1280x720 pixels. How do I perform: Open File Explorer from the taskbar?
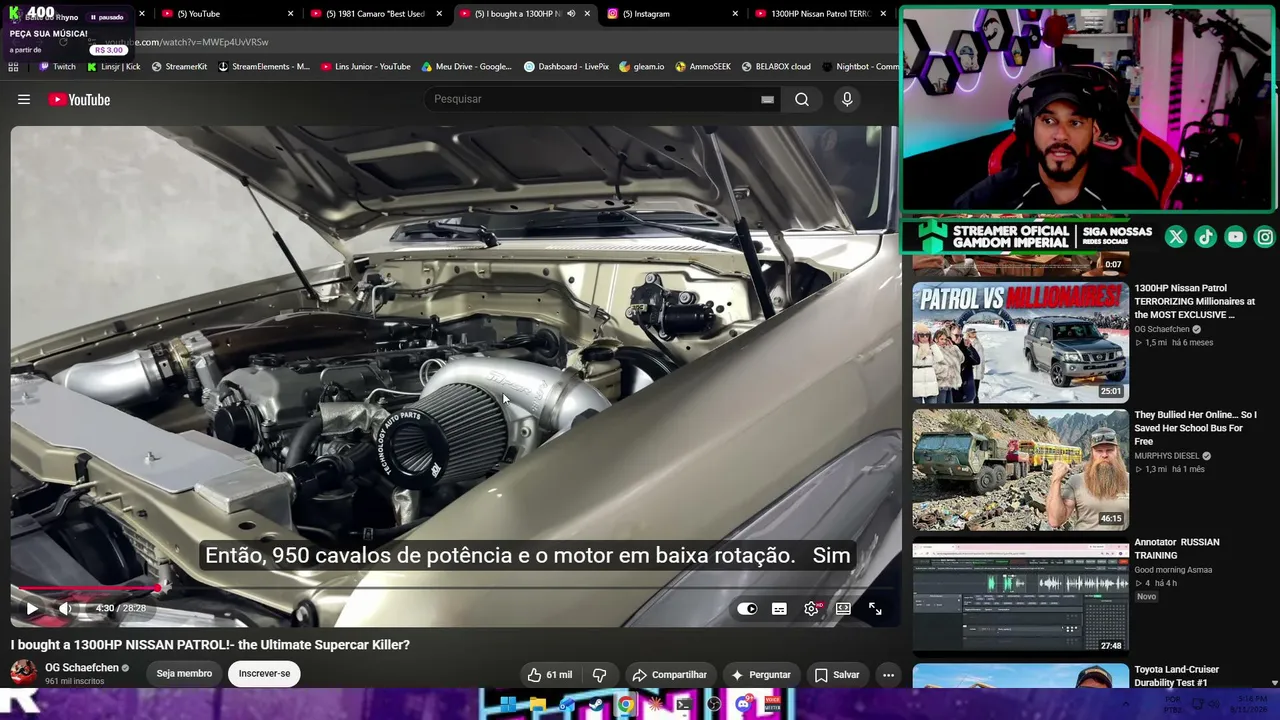click(x=537, y=705)
